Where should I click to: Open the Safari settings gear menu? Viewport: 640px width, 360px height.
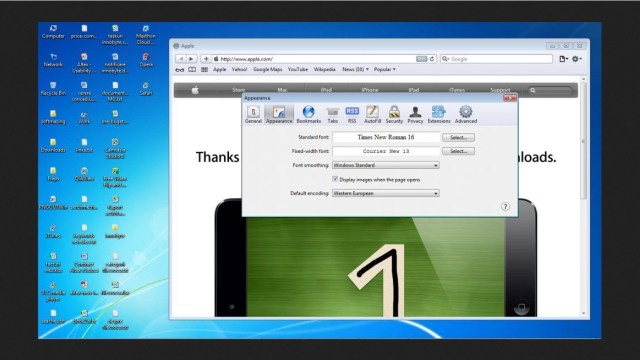pos(576,59)
